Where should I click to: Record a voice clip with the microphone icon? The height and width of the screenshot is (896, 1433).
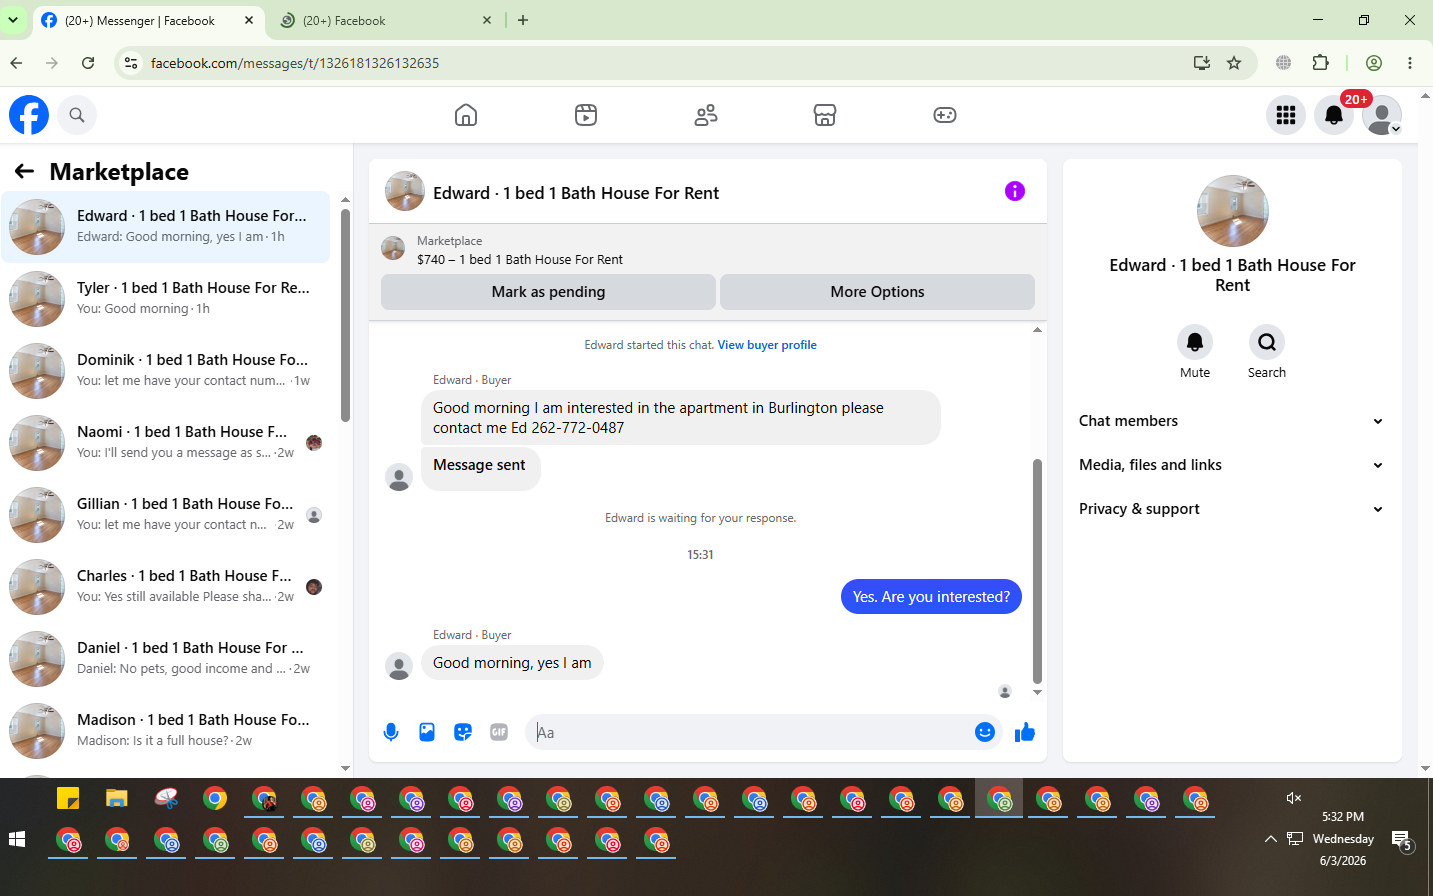point(391,732)
